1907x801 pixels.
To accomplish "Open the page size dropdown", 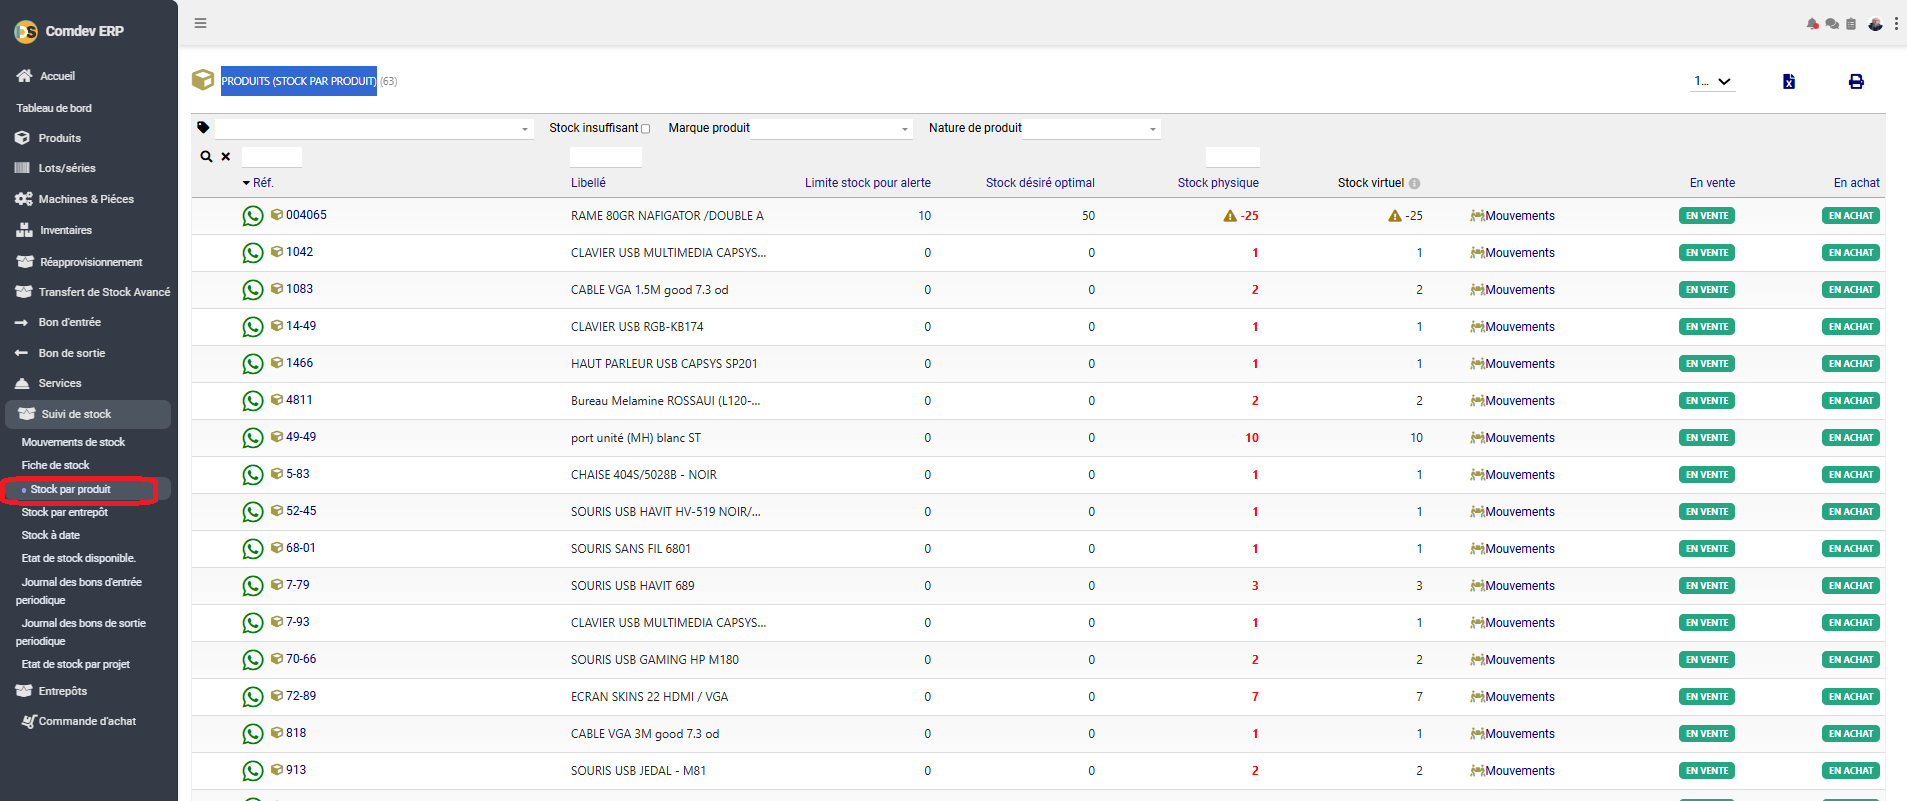I will click(x=1713, y=82).
